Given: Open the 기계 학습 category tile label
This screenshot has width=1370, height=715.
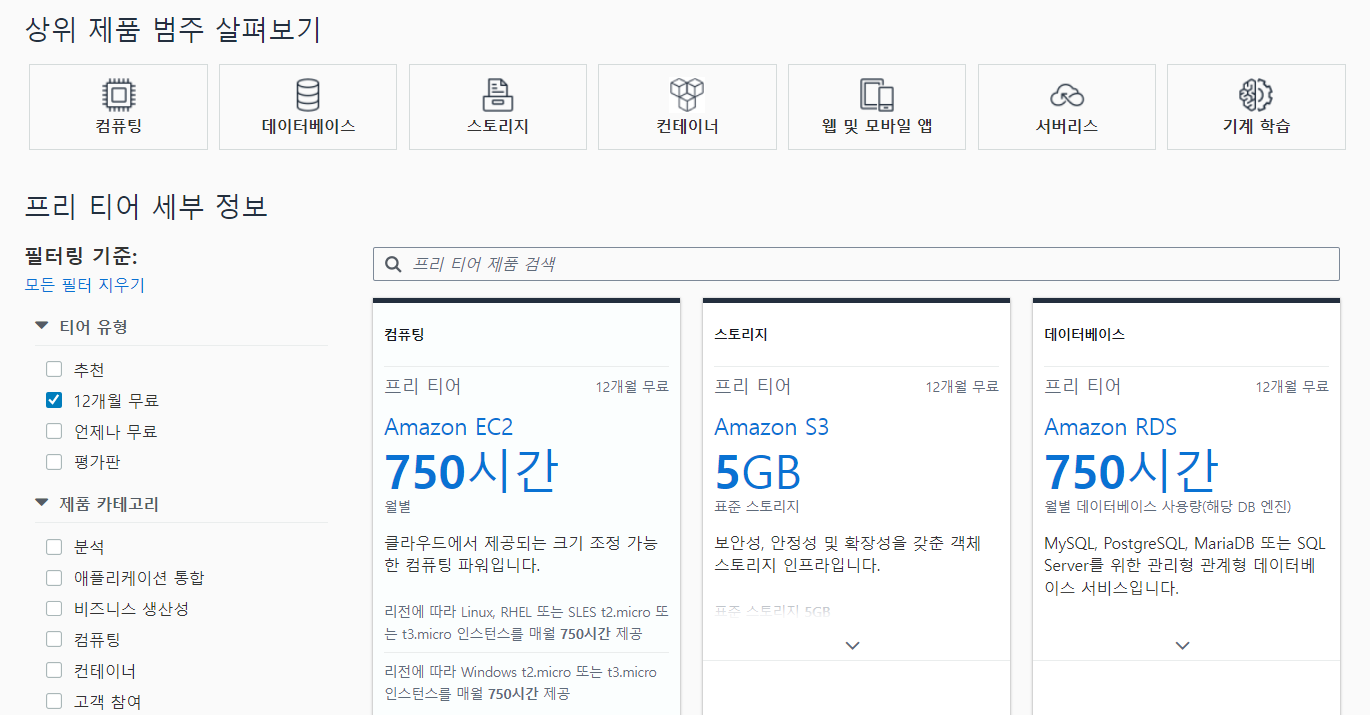Looking at the screenshot, I should 1256,126.
